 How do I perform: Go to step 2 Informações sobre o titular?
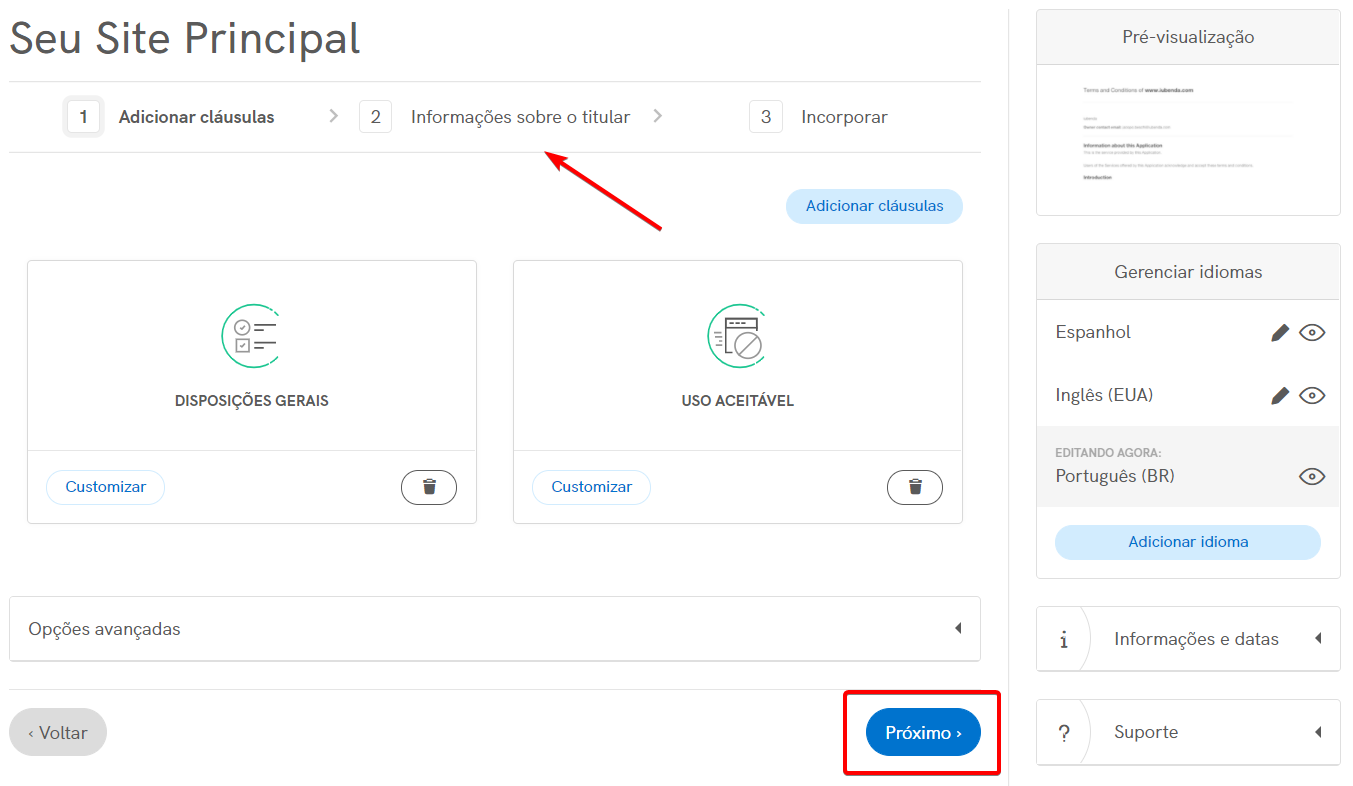(519, 117)
